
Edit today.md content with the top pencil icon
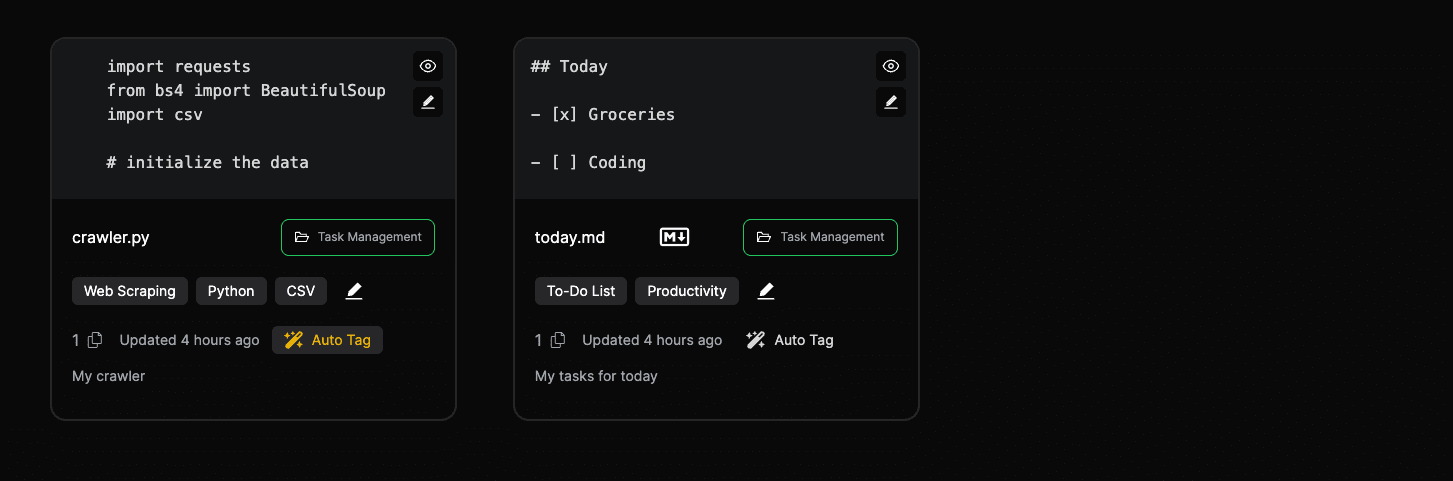pyautogui.click(x=891, y=102)
